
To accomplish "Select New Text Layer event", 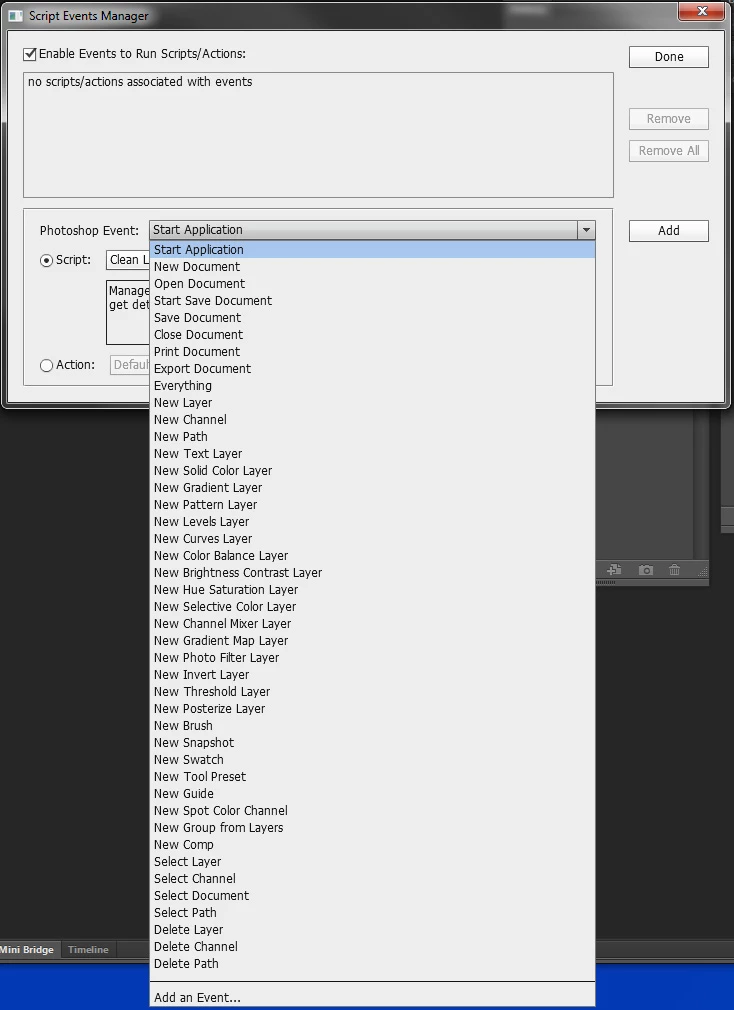I will [372, 453].
